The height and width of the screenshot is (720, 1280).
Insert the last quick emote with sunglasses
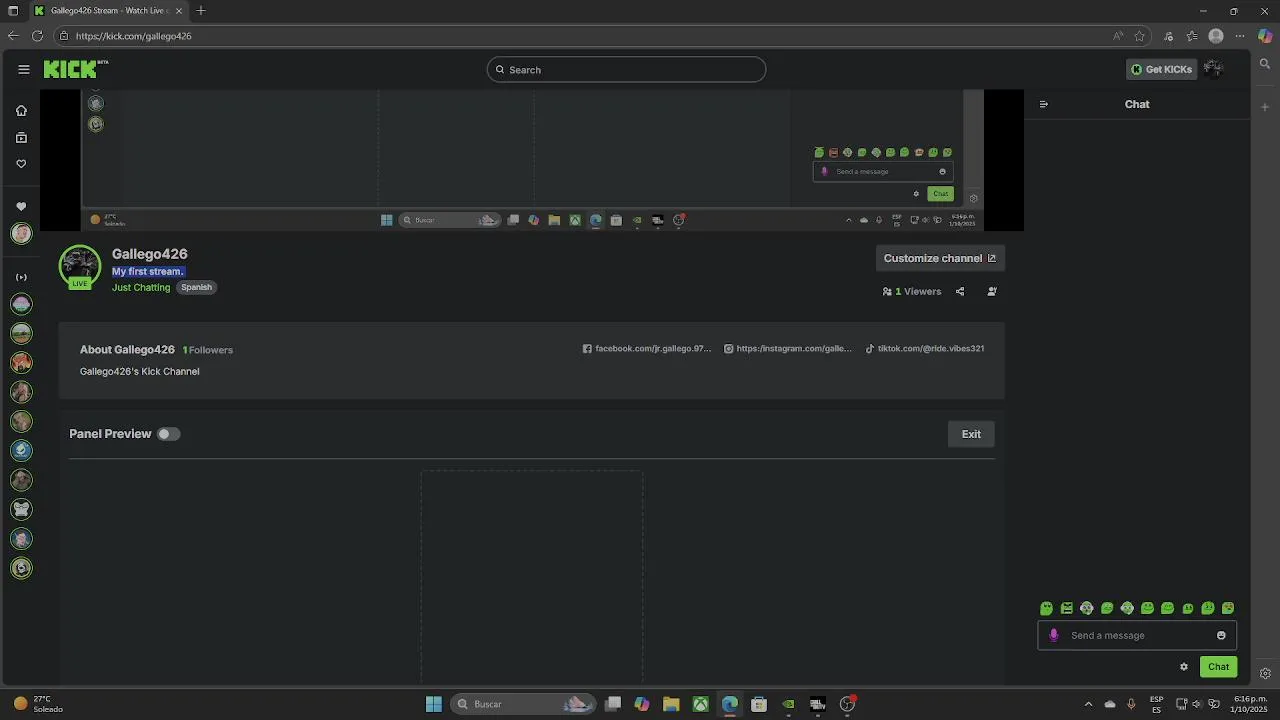click(1228, 608)
